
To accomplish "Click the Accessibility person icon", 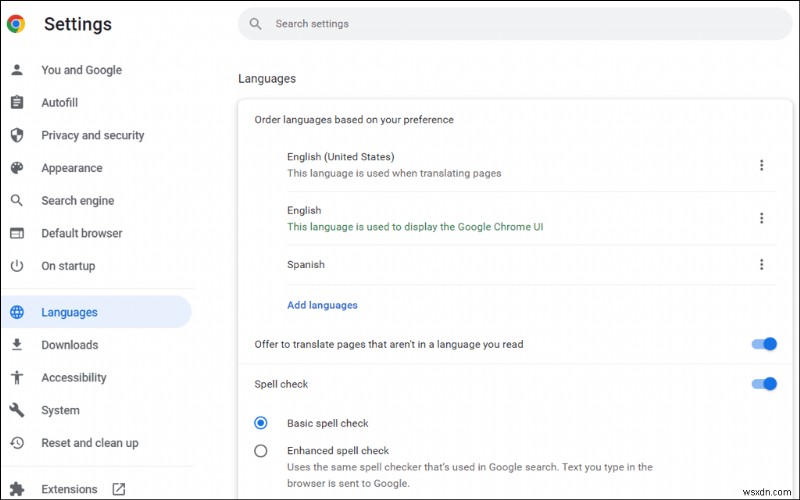I will (x=17, y=378).
